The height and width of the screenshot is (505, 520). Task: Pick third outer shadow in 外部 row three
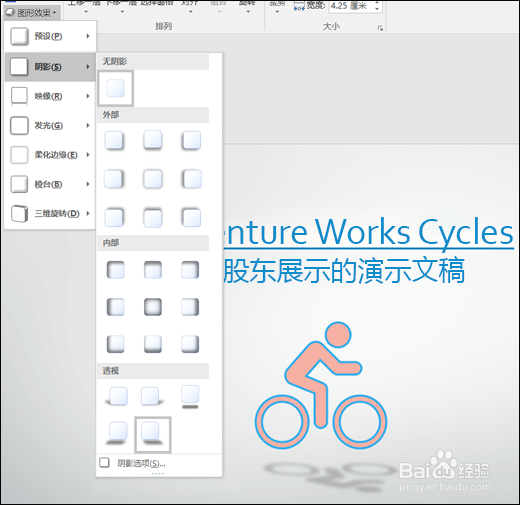(191, 217)
